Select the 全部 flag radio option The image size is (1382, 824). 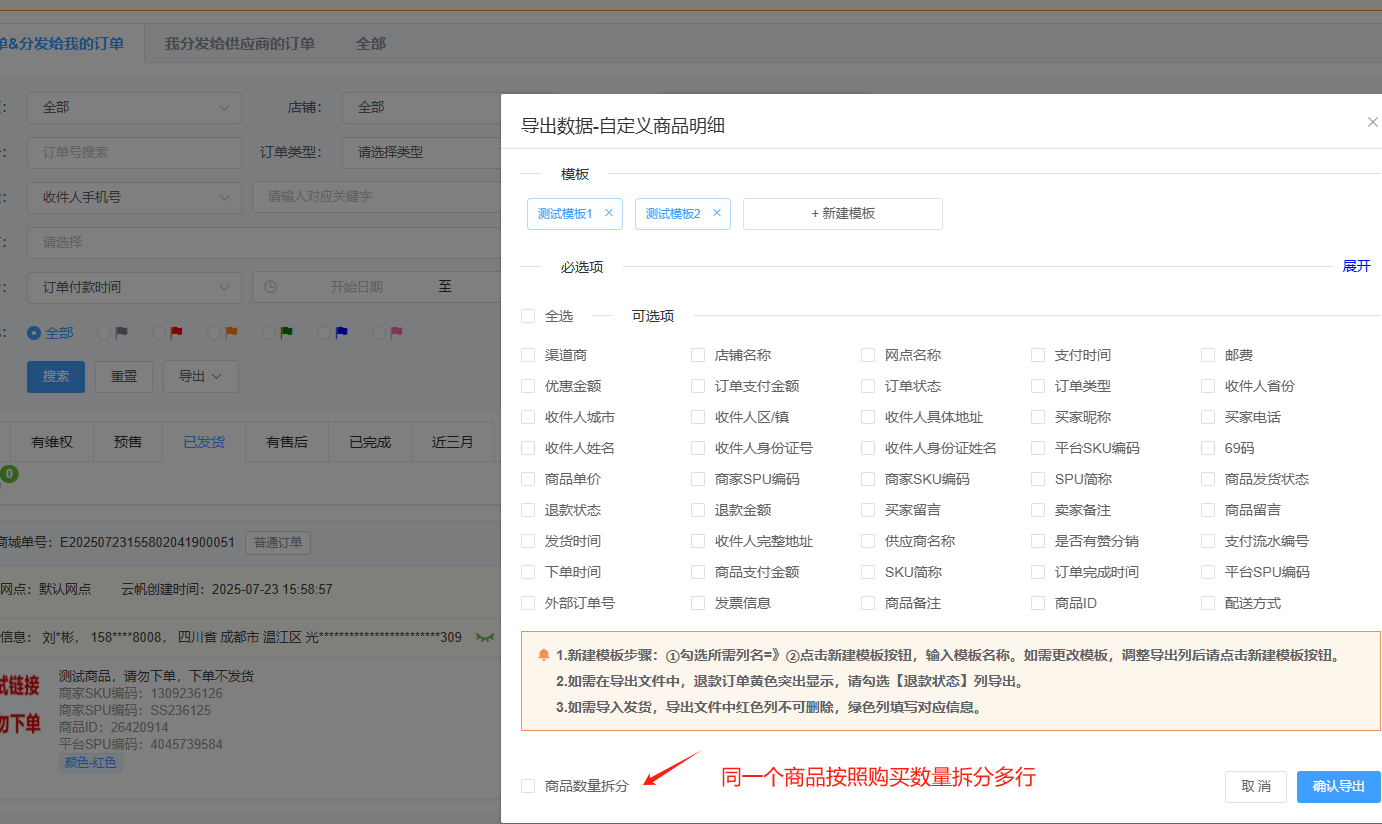point(34,333)
